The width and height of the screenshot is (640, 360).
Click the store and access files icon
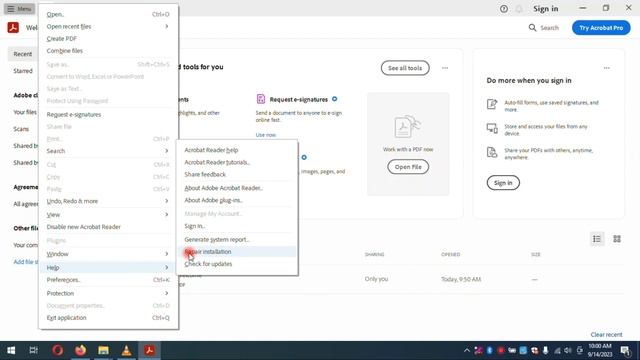pos(492,128)
